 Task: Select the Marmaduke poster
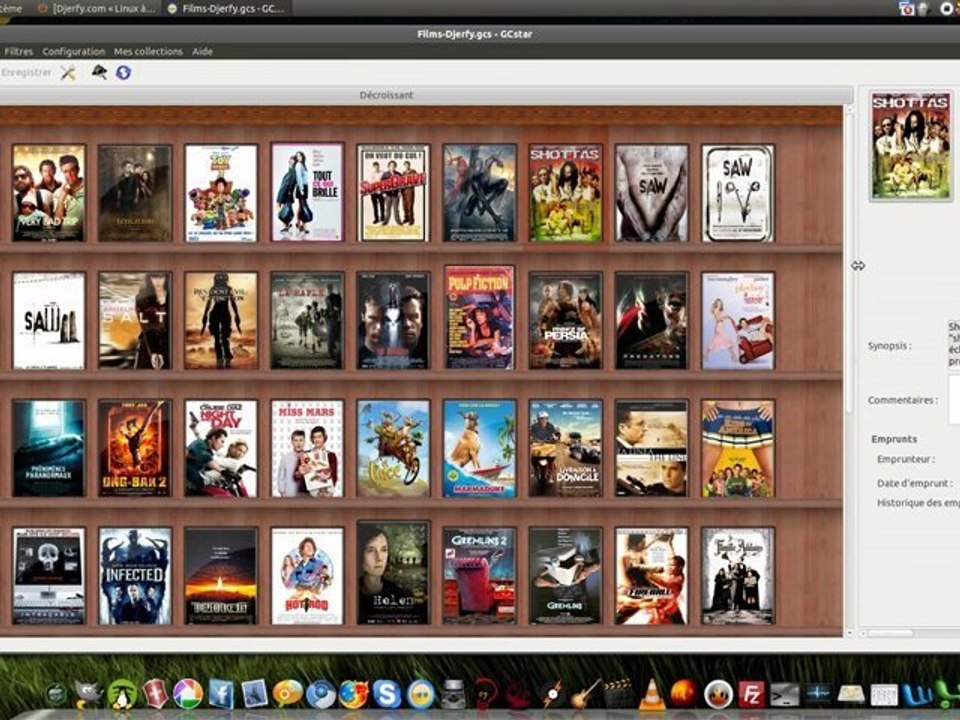479,448
